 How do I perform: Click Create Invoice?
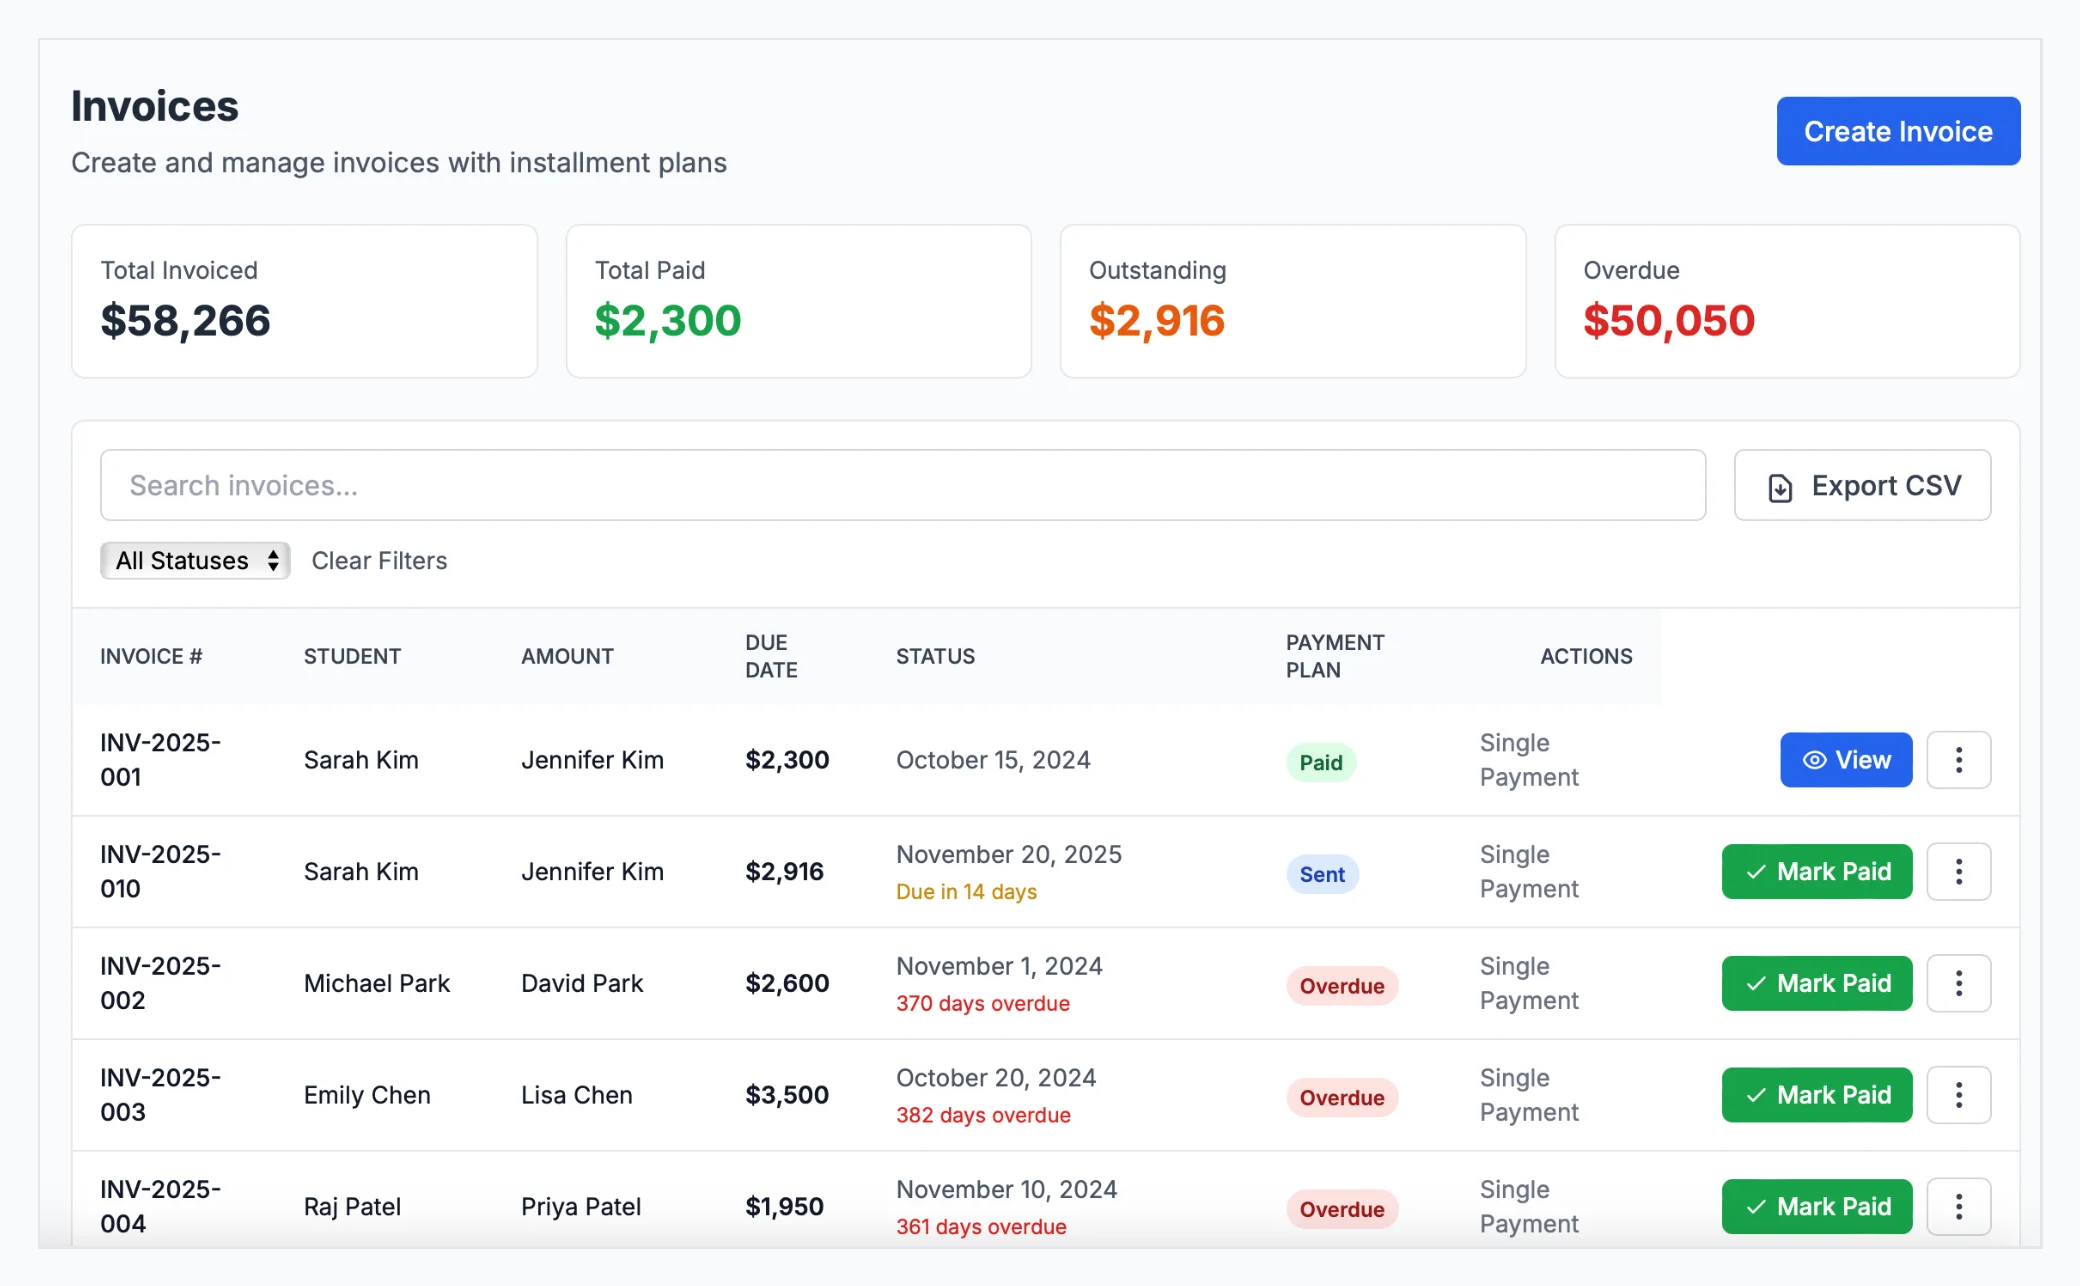click(1897, 131)
